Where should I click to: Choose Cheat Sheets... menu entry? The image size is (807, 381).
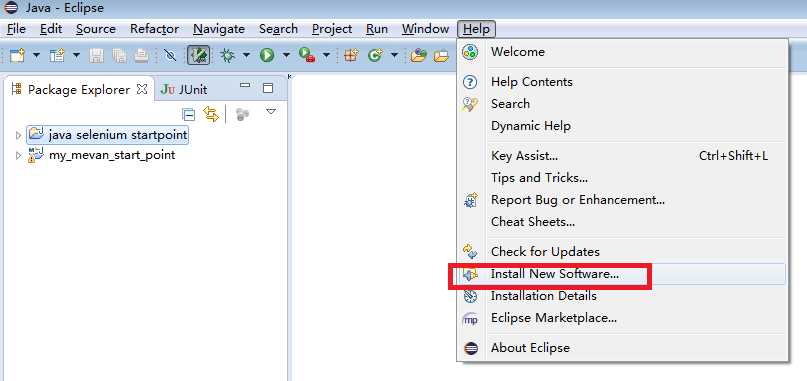[x=622, y=222]
